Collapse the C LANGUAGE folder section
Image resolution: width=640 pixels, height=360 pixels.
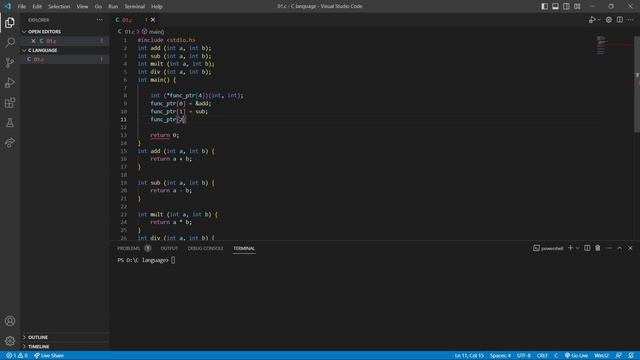coord(40,50)
